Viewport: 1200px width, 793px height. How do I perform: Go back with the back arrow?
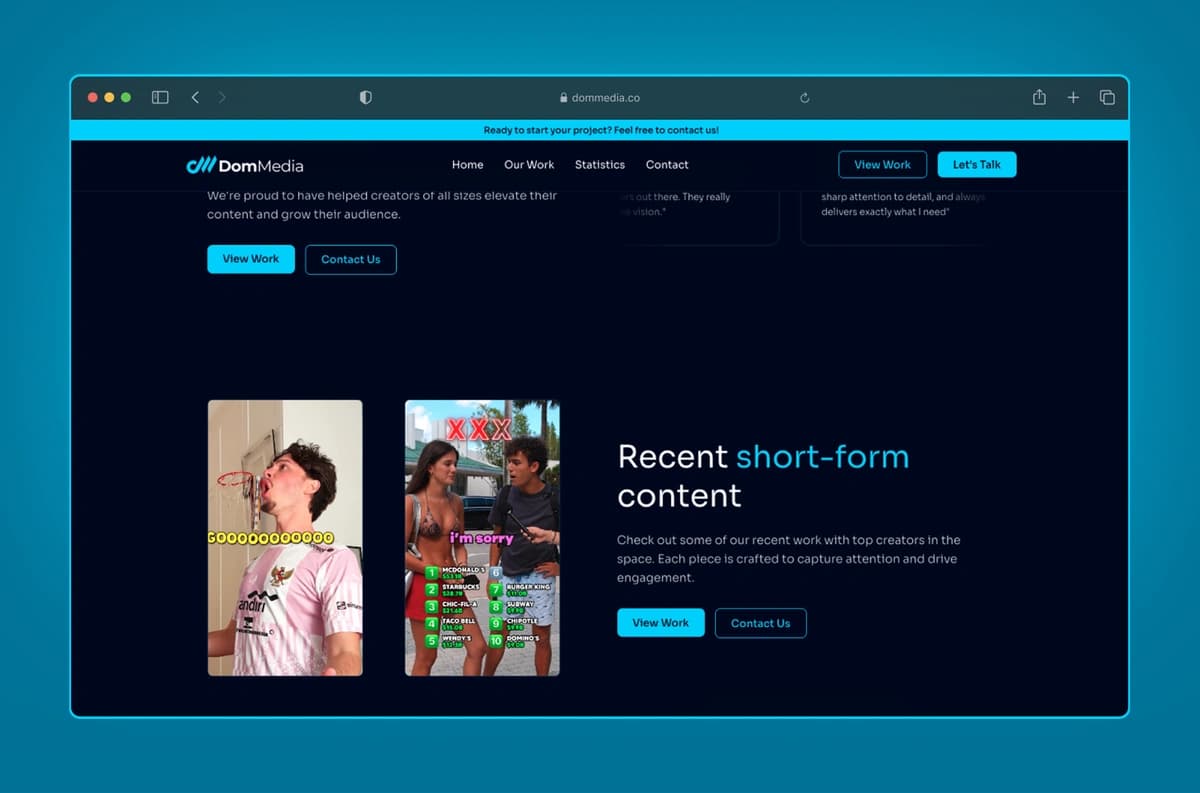(195, 97)
